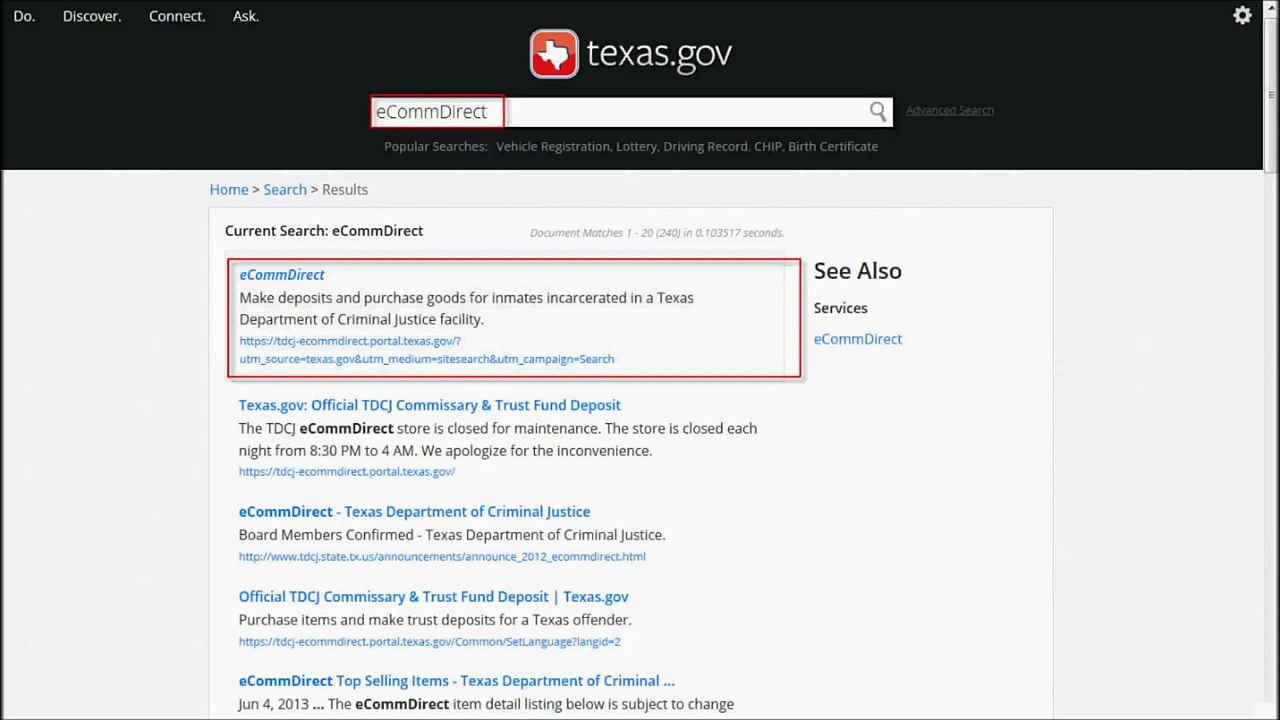
Task: Open the settings gear icon
Action: (1242, 15)
